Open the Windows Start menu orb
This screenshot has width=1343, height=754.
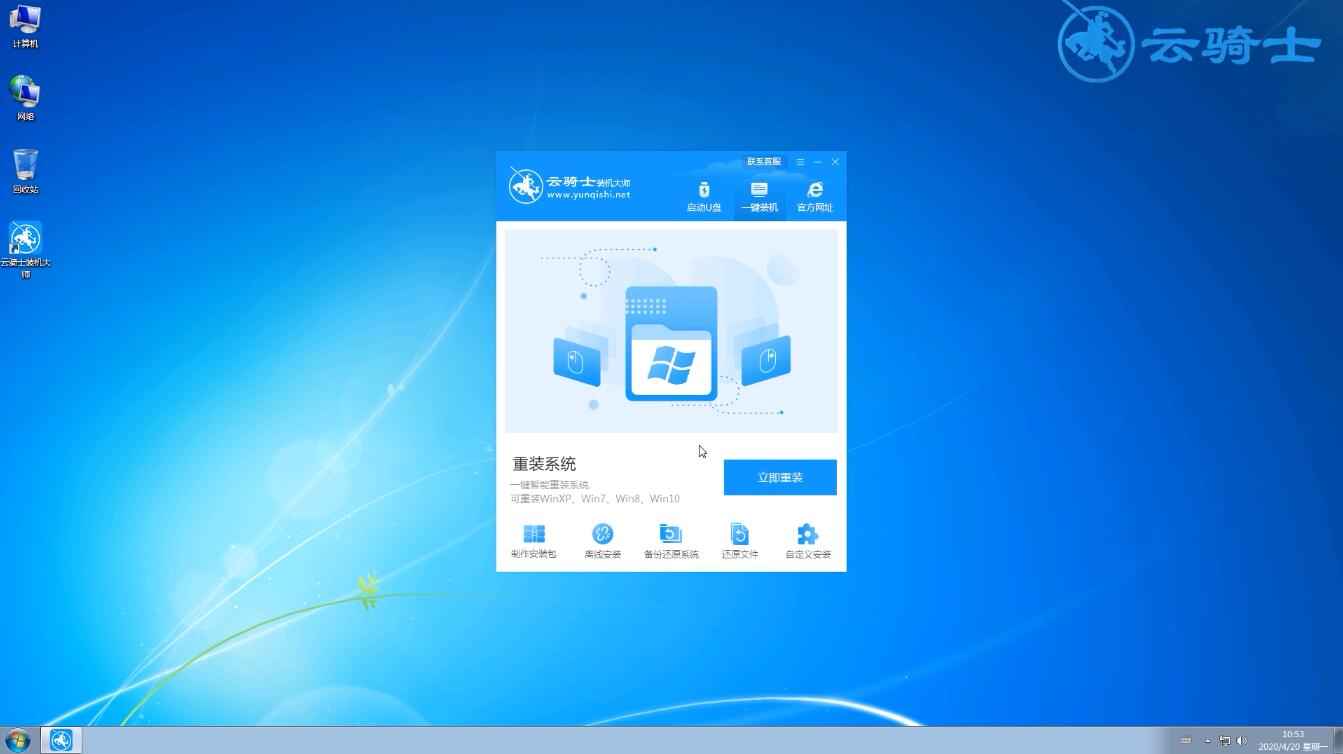[x=17, y=741]
